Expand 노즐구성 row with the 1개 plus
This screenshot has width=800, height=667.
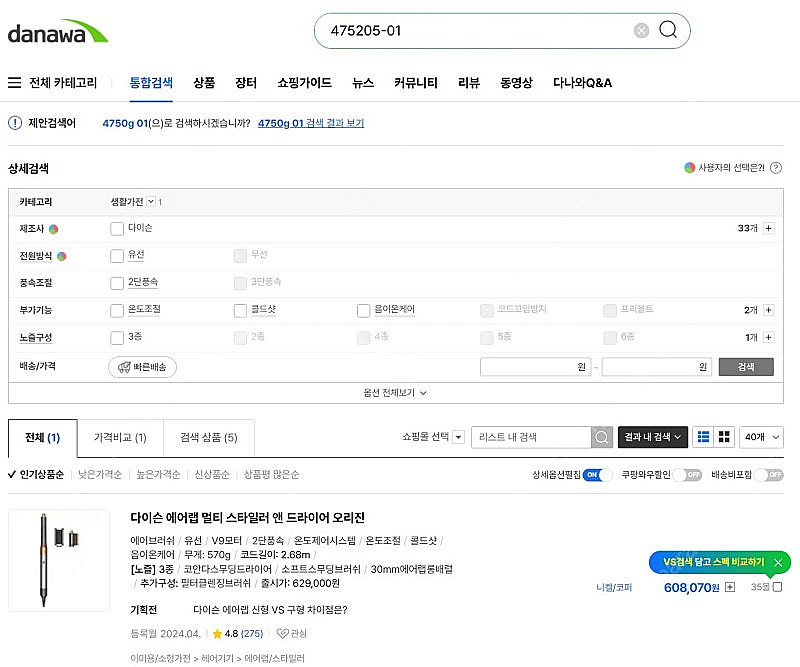769,337
